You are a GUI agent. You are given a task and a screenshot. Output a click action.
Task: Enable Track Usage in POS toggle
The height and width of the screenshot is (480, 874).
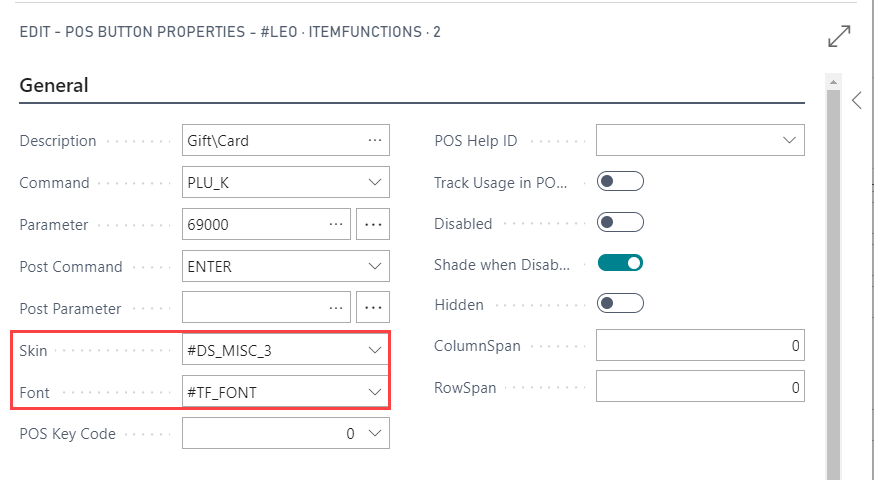click(620, 182)
